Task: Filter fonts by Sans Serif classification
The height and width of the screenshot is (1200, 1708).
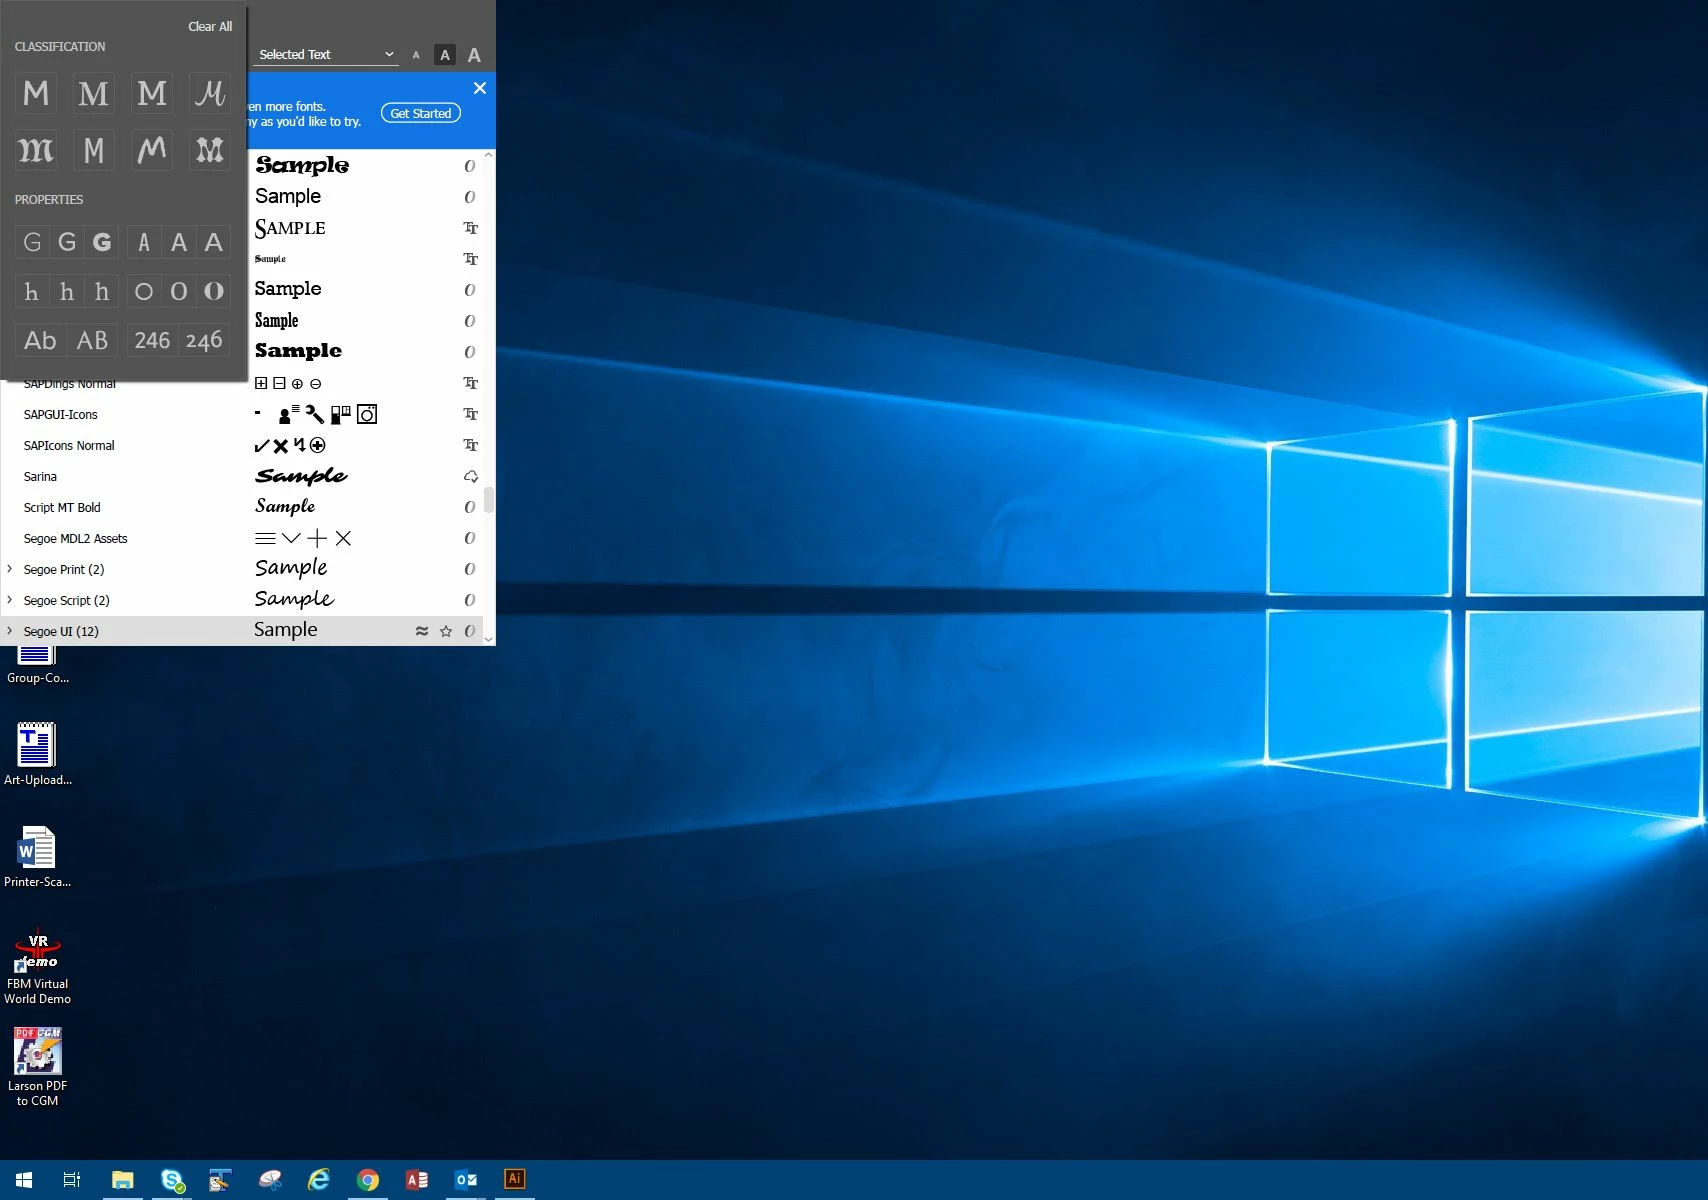Action: pyautogui.click(x=36, y=93)
